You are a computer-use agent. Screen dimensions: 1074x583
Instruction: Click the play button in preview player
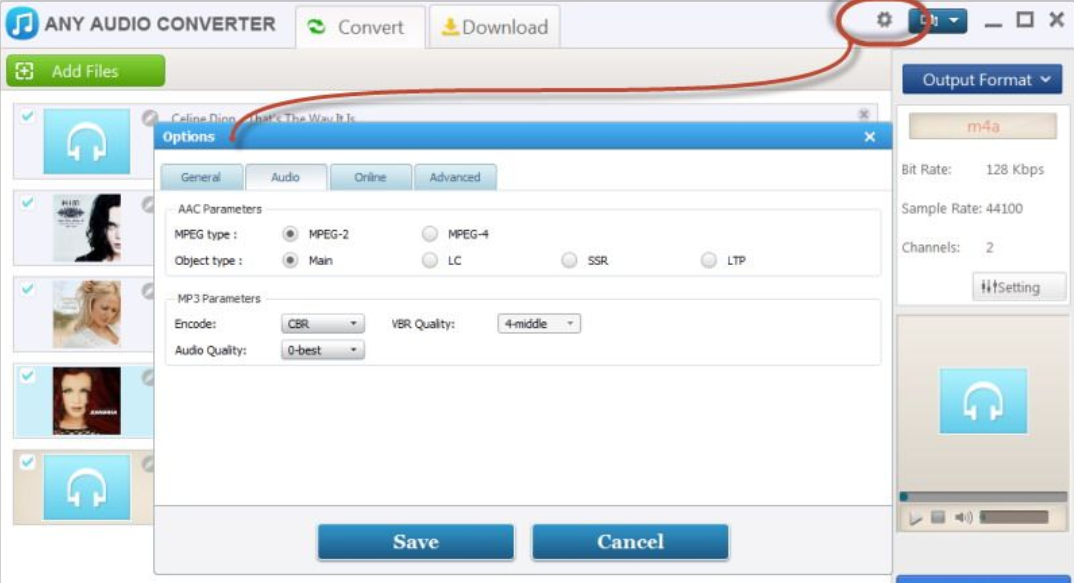point(916,518)
